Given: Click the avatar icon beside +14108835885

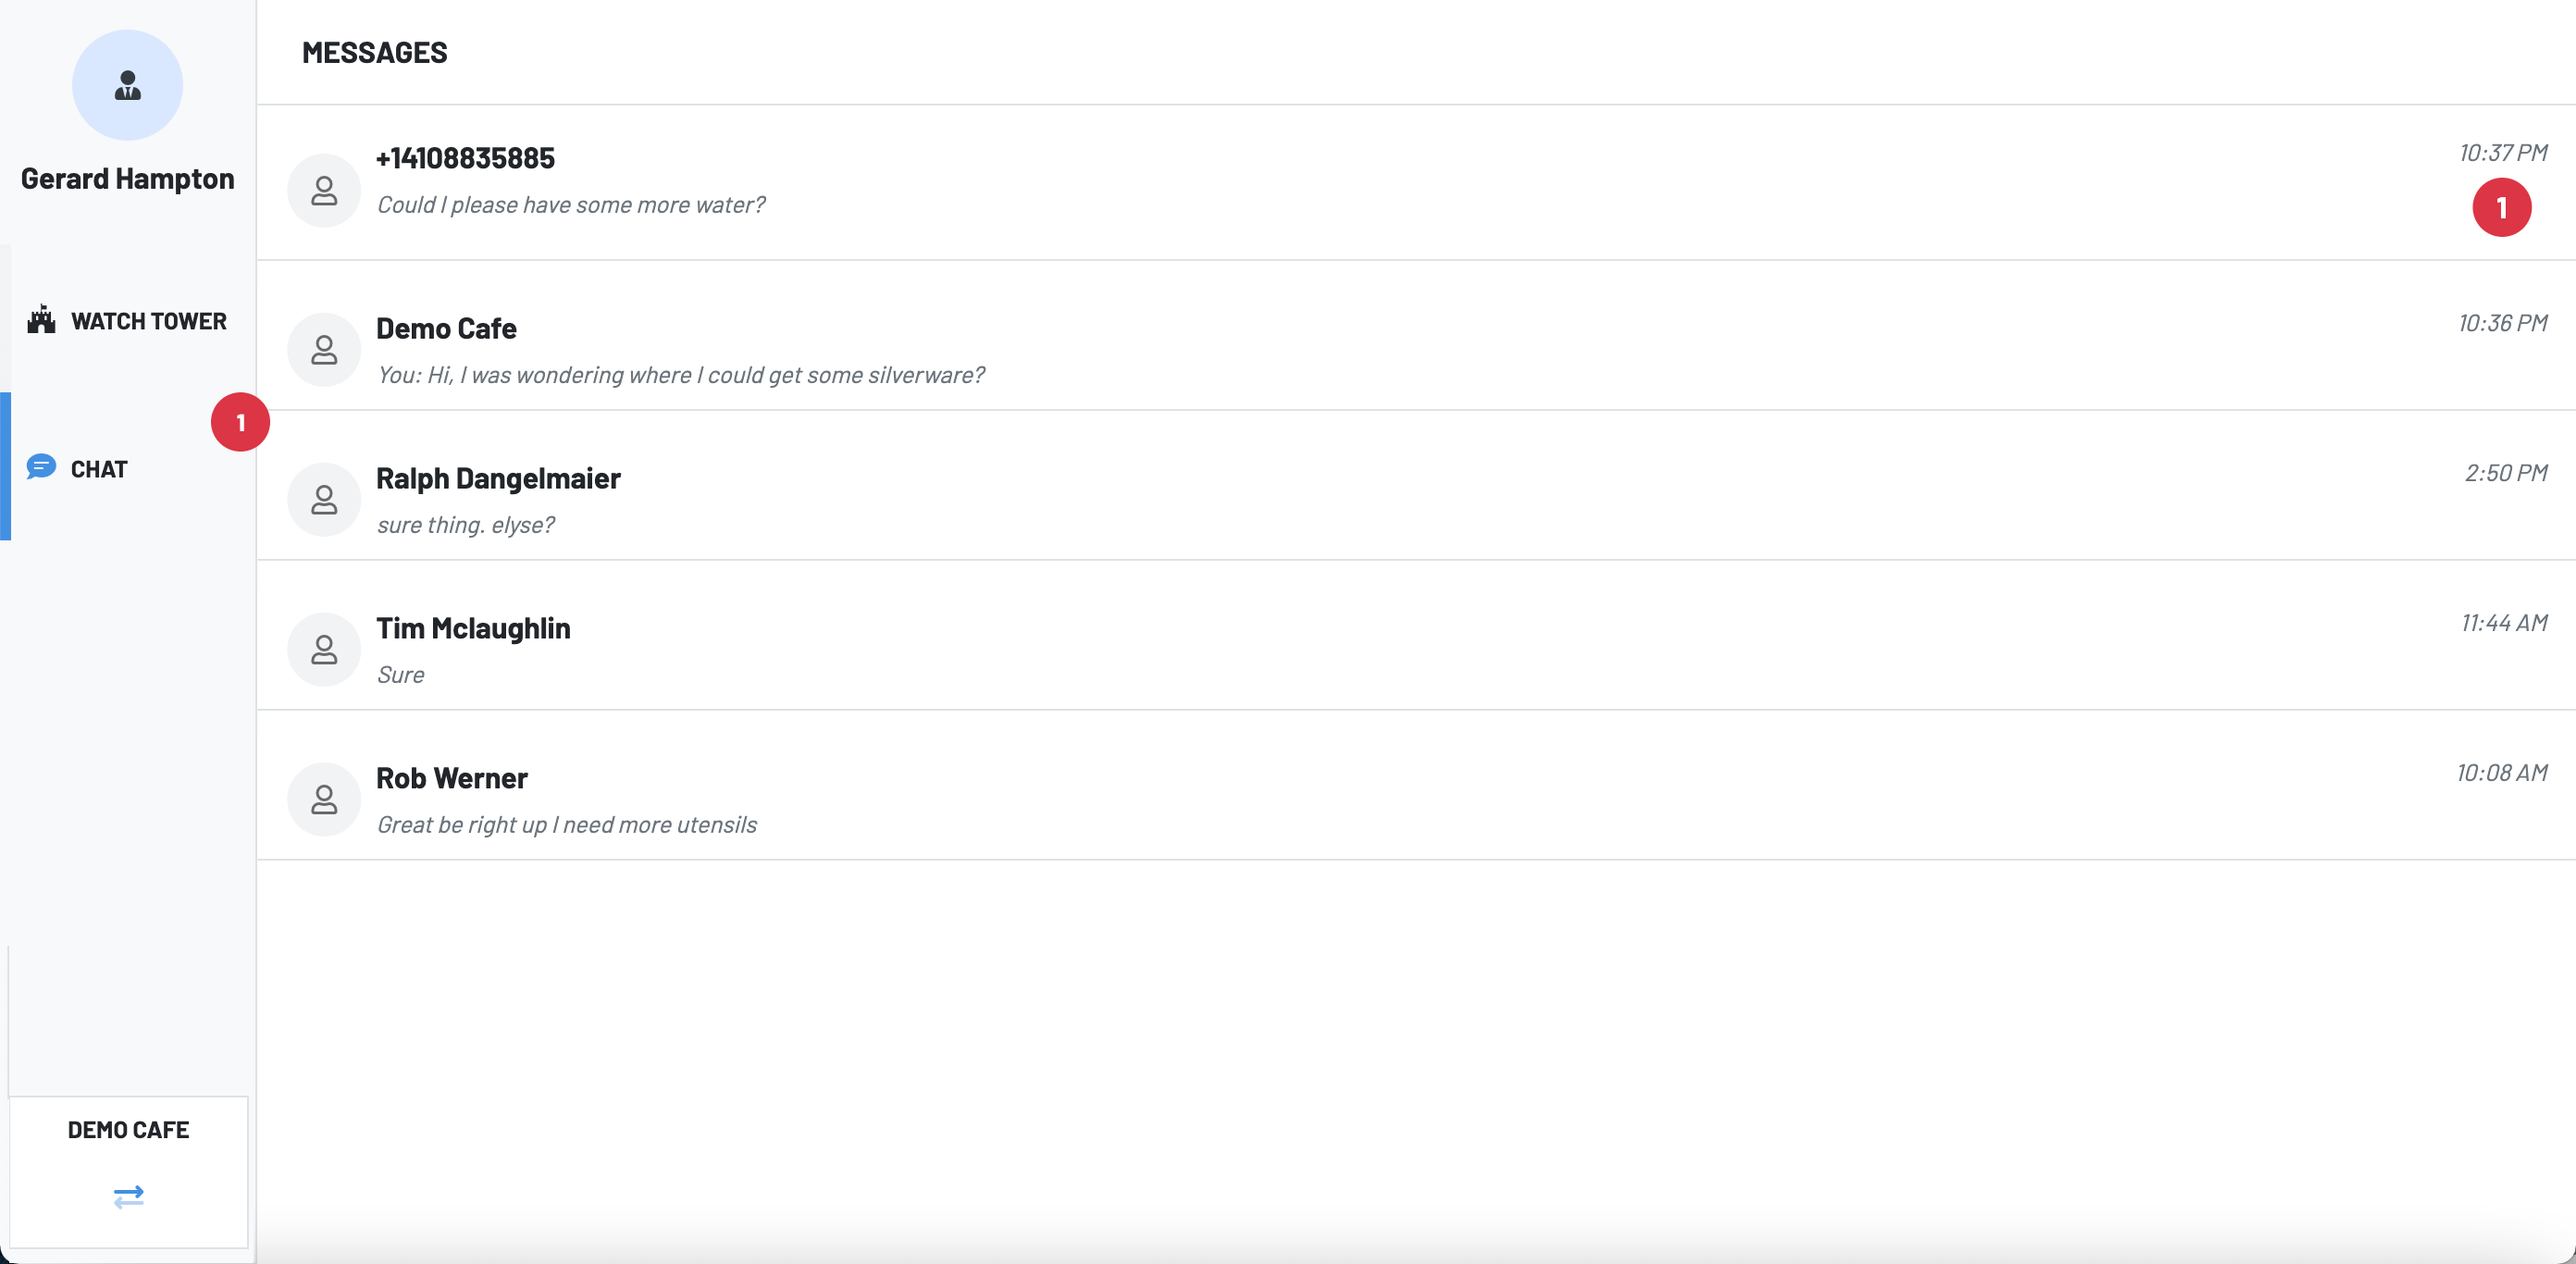Looking at the screenshot, I should tap(324, 190).
